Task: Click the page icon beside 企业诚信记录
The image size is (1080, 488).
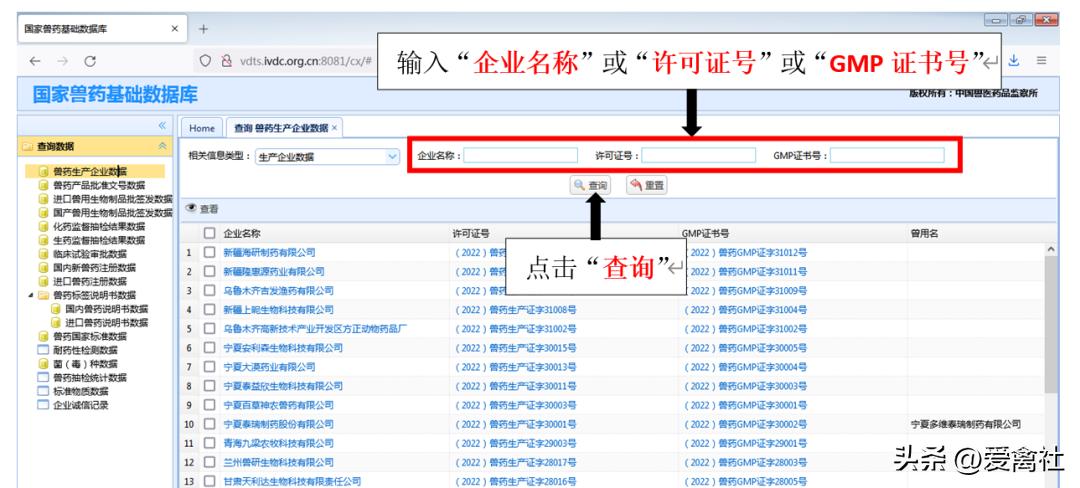Action: (x=43, y=405)
